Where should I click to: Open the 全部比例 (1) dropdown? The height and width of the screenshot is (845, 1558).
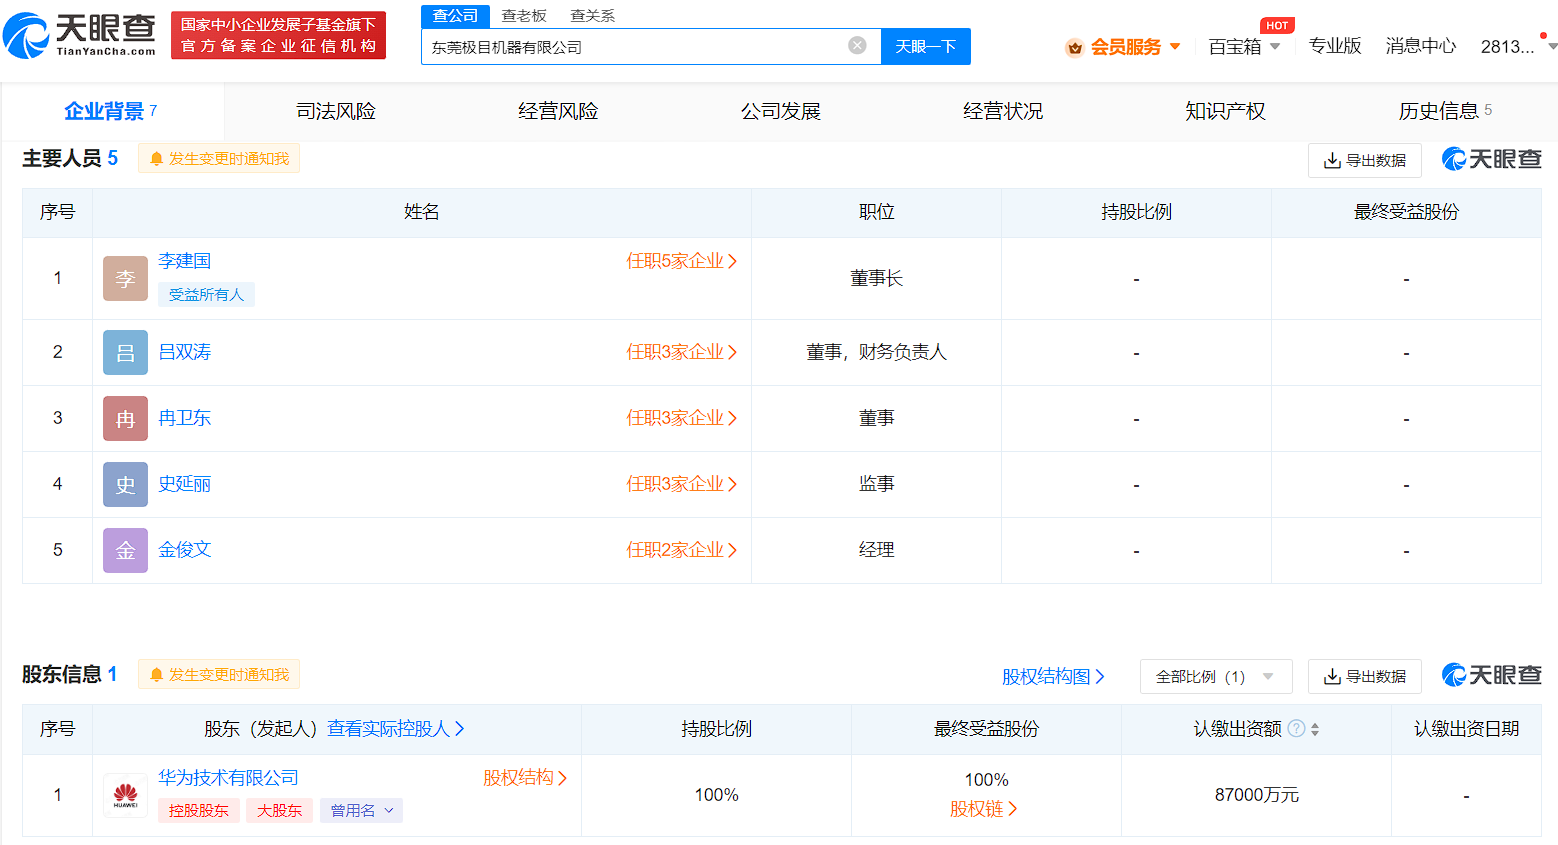click(x=1215, y=677)
